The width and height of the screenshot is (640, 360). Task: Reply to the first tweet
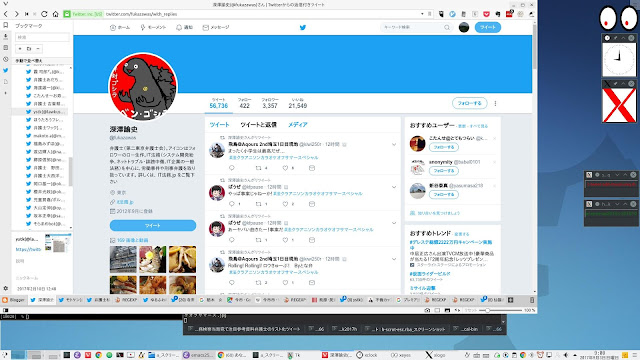(x=232, y=168)
